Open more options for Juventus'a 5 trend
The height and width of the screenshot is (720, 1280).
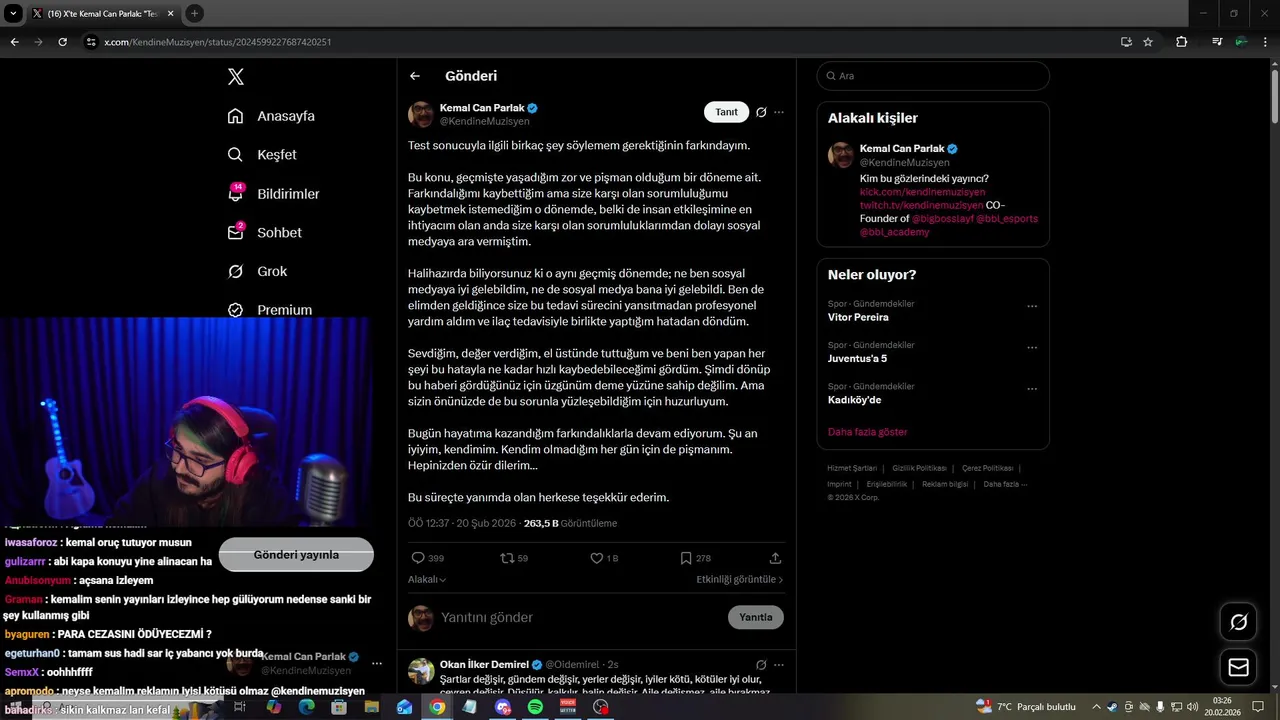tap(1032, 348)
